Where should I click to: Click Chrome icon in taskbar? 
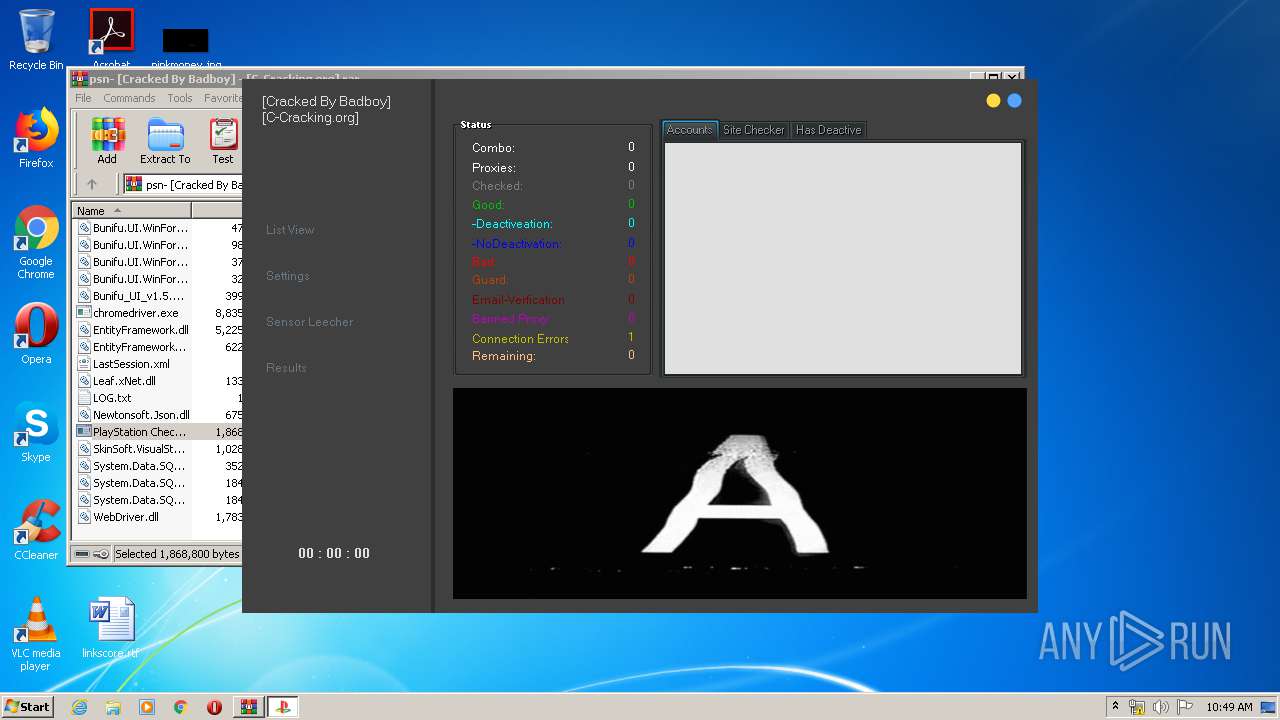(180, 707)
